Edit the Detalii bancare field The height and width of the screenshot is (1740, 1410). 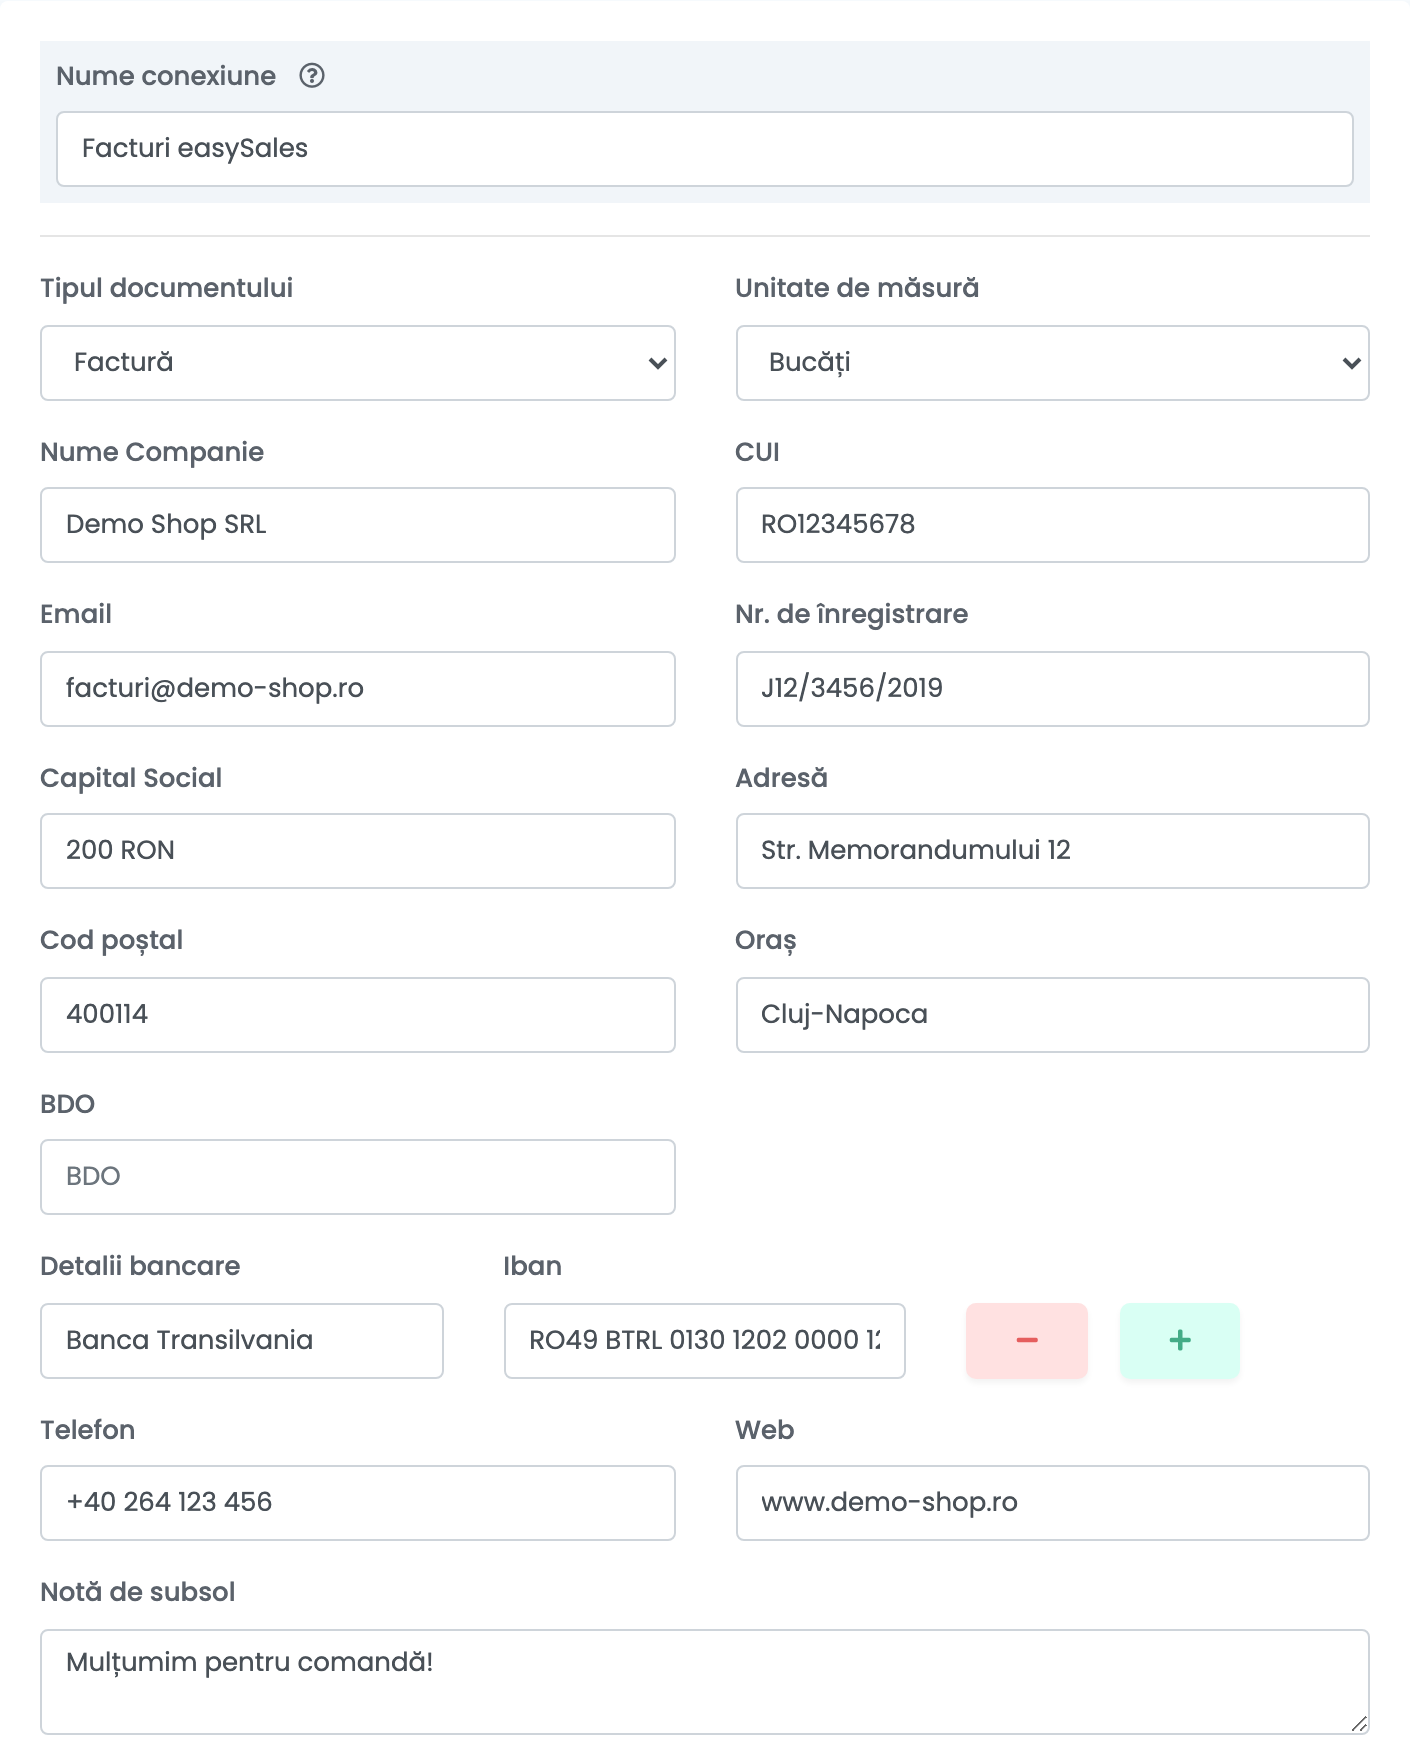[242, 1341]
